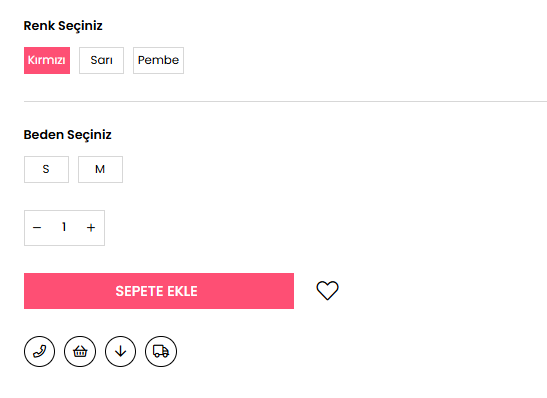This screenshot has width=547, height=398.
Task: Click the phone call icon
Action: point(39,351)
